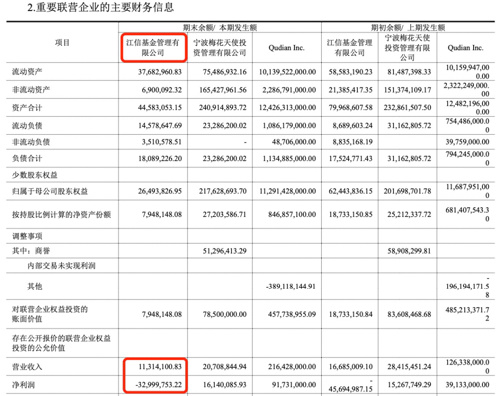Screen dimensions: 500x396
Task: Click the Qudian Inc. header under 期末余额
Action: click(286, 48)
